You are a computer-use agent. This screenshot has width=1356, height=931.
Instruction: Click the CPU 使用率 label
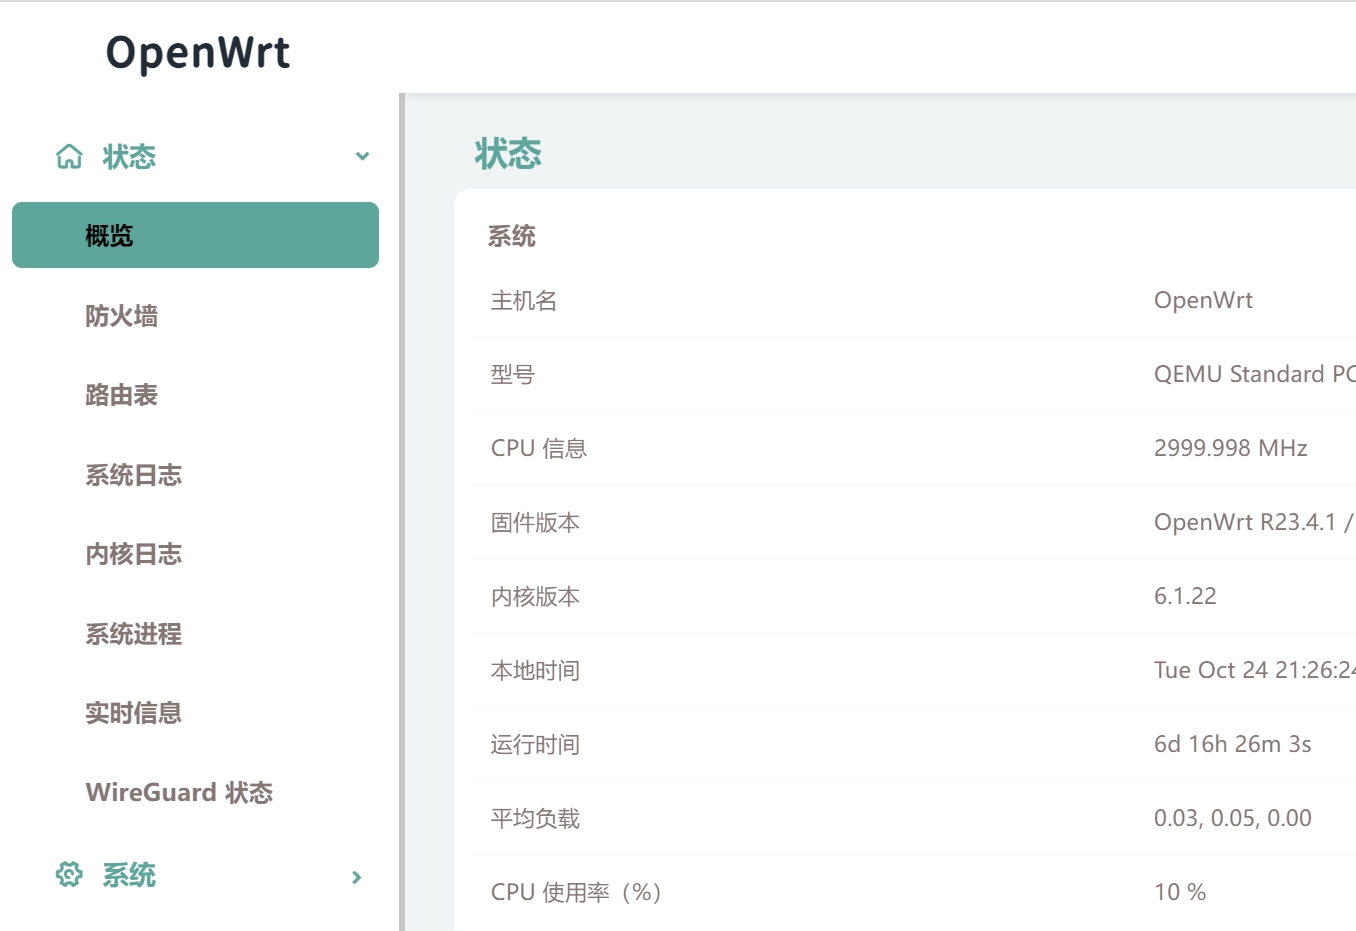click(x=576, y=892)
